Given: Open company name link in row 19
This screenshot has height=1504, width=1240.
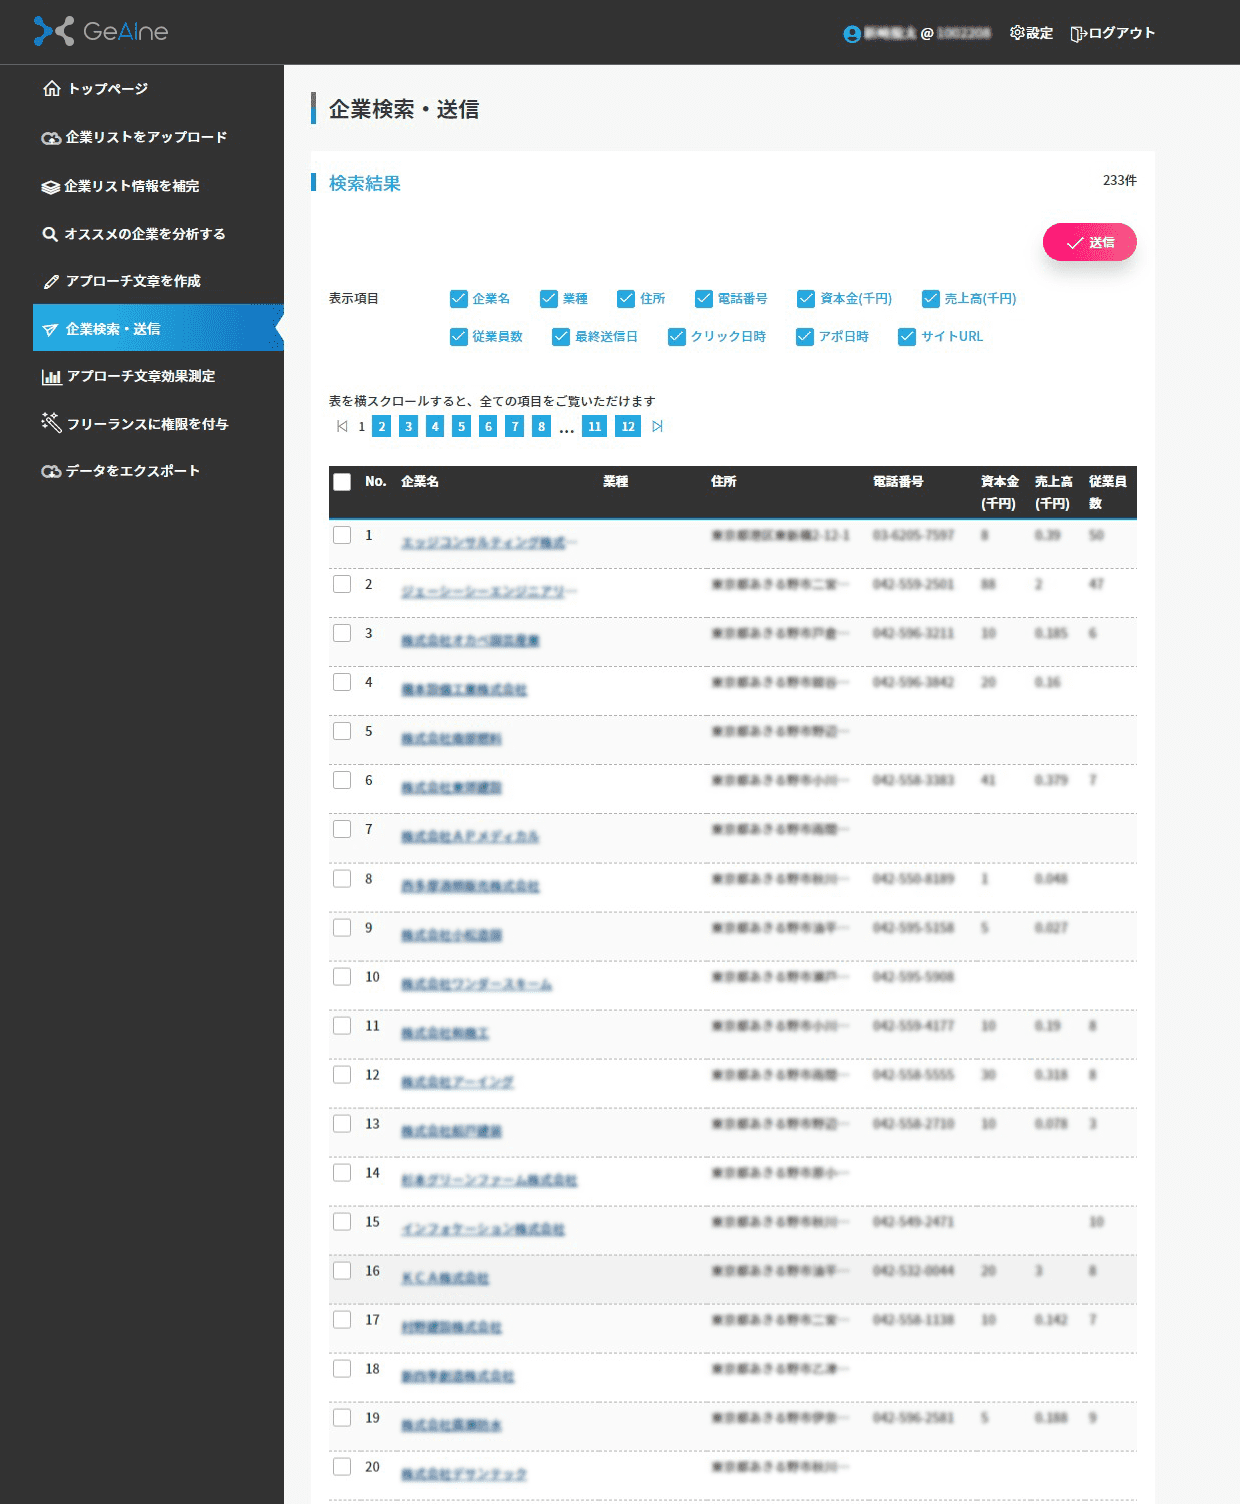Looking at the screenshot, I should tap(451, 1425).
